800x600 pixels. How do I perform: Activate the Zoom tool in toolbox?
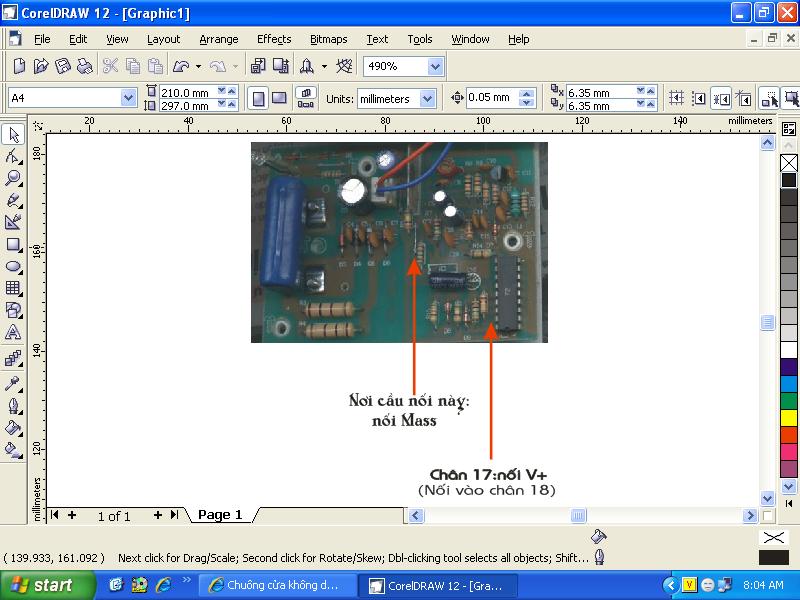tap(13, 178)
